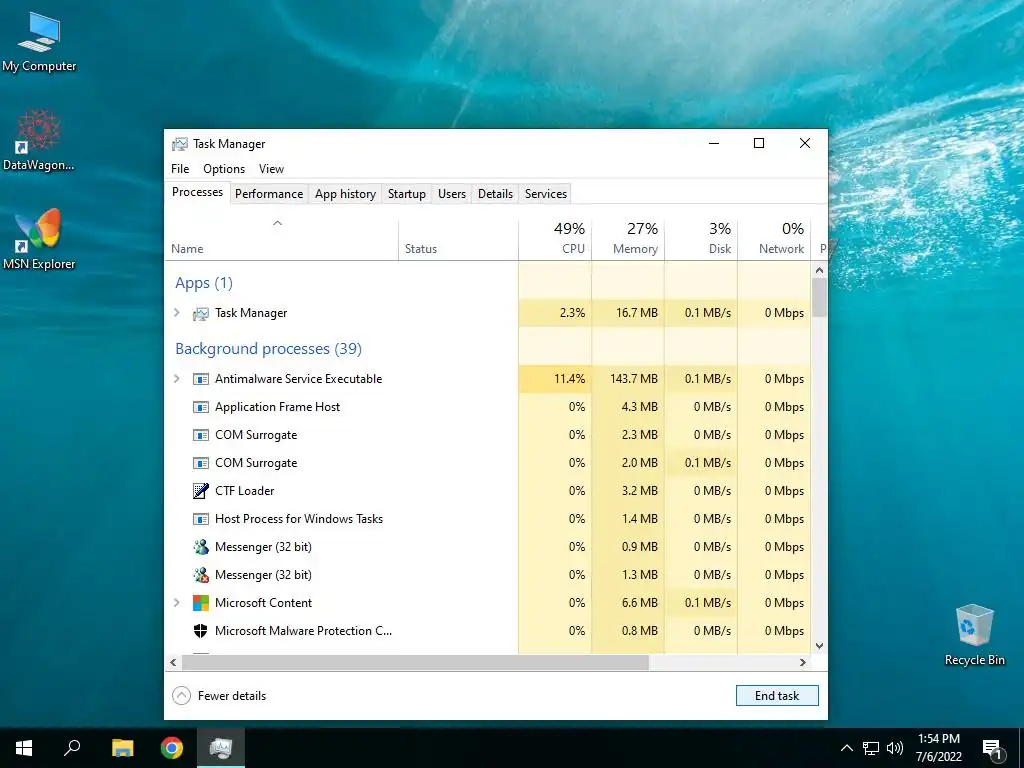Click the vertical scrollbar thumb
This screenshot has height=768, width=1024.
click(x=820, y=297)
